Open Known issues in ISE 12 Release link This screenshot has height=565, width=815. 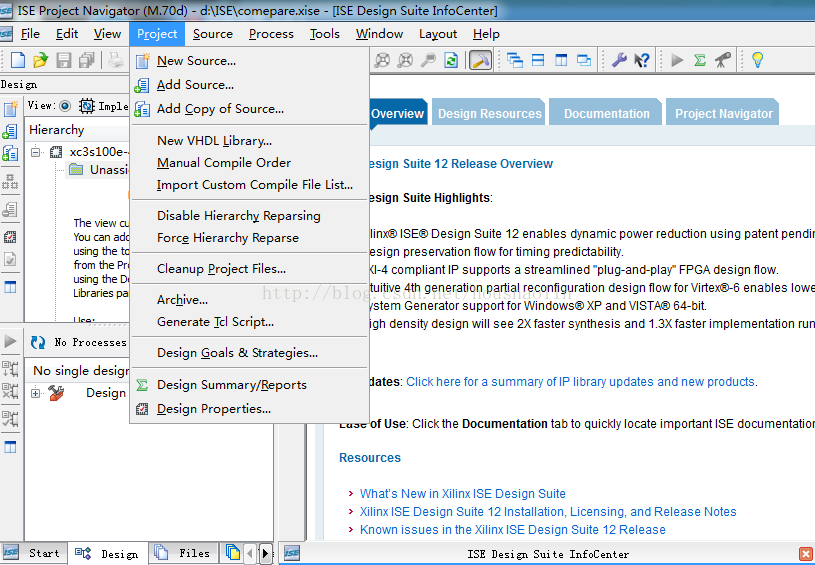pyautogui.click(x=512, y=530)
